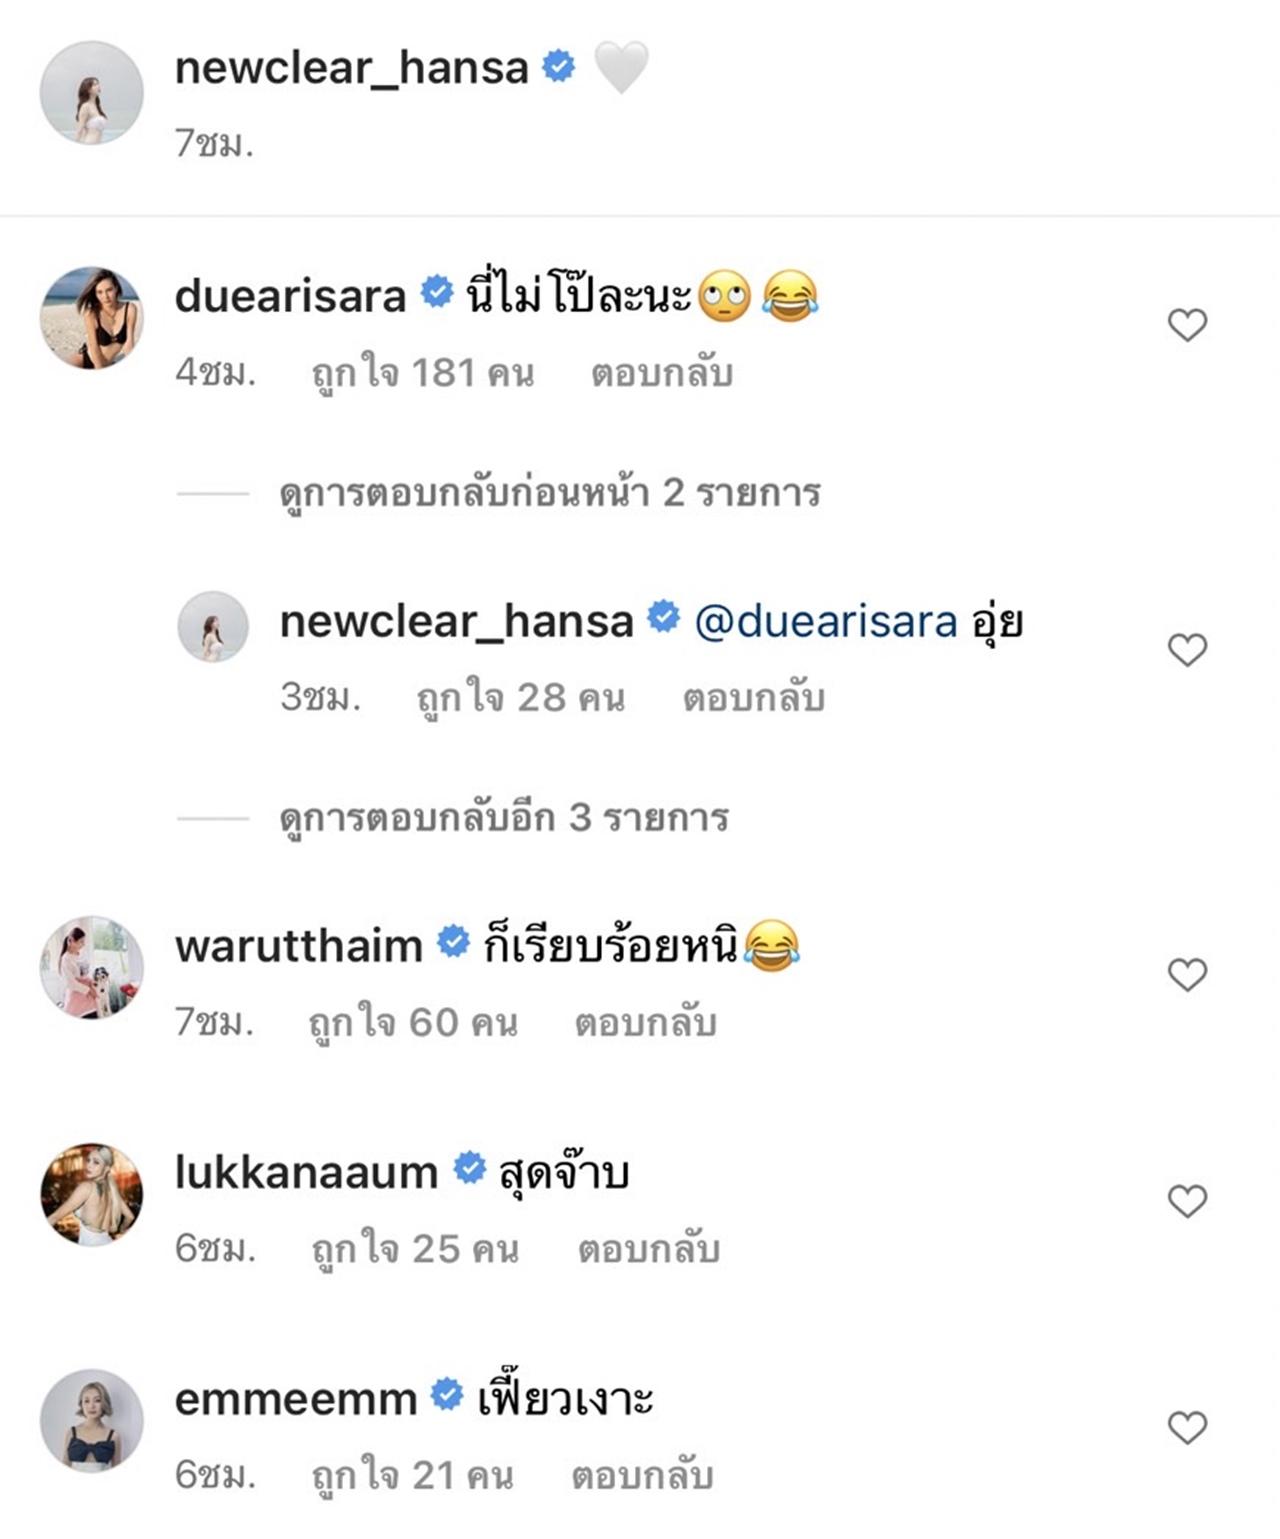Show 3 more replies in the thread
Image resolution: width=1280 pixels, height=1539 pixels.
pos(503,818)
